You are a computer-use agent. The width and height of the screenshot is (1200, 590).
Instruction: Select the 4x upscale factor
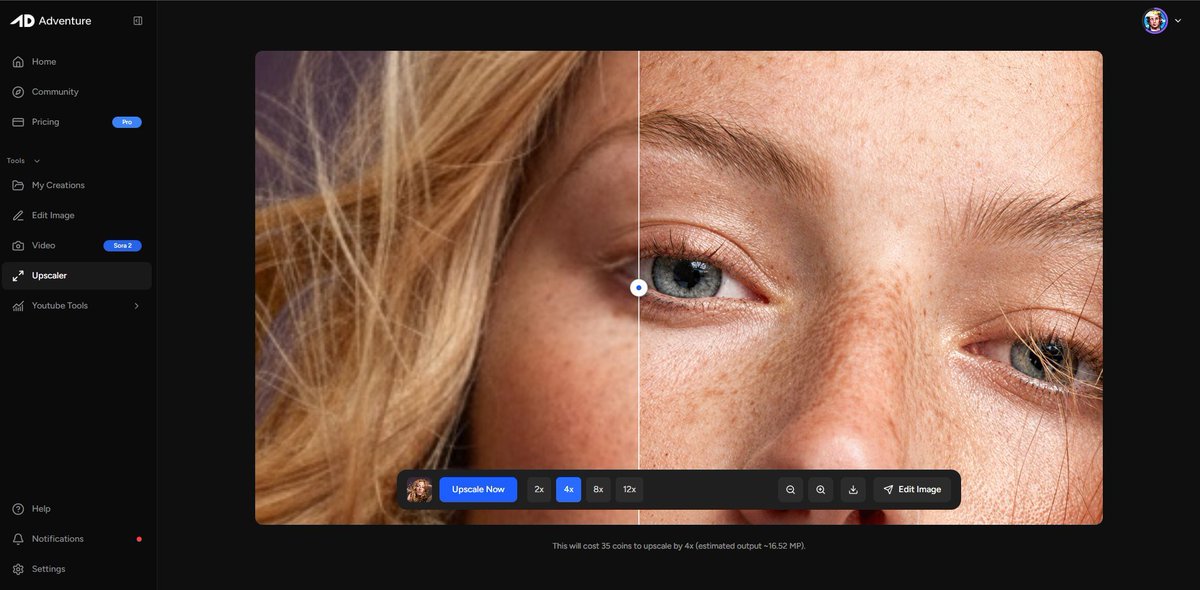pos(568,490)
